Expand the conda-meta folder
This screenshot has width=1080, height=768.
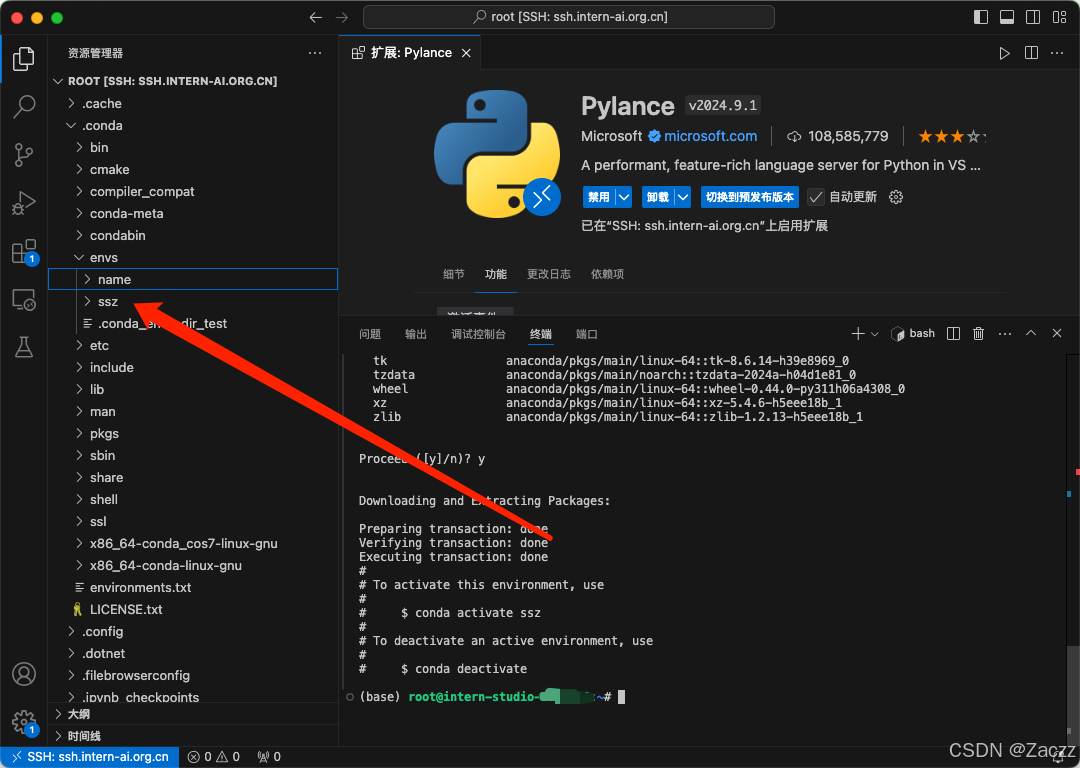click(193, 214)
